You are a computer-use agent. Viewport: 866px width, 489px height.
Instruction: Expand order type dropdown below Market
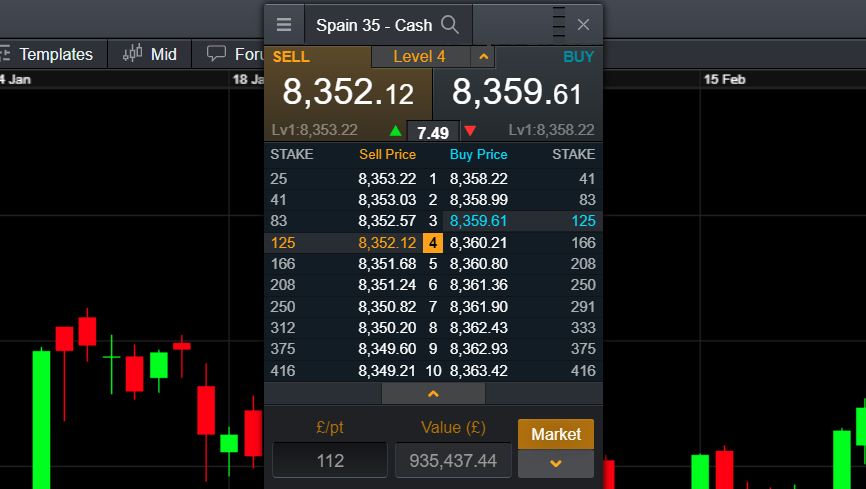[x=556, y=464]
